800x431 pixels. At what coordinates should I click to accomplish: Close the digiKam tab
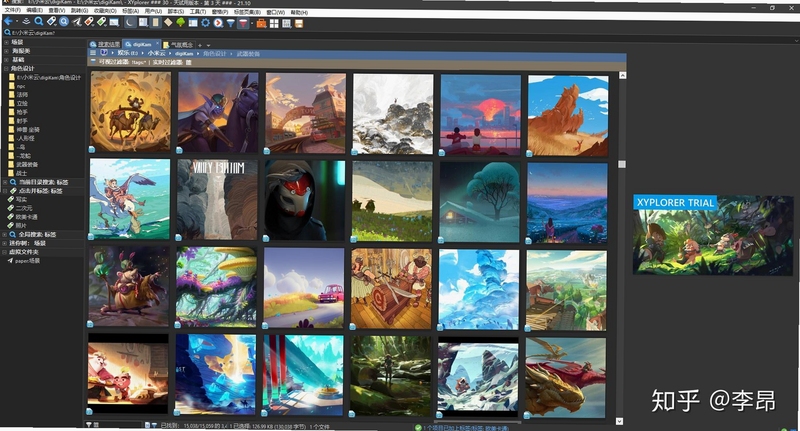(x=158, y=44)
